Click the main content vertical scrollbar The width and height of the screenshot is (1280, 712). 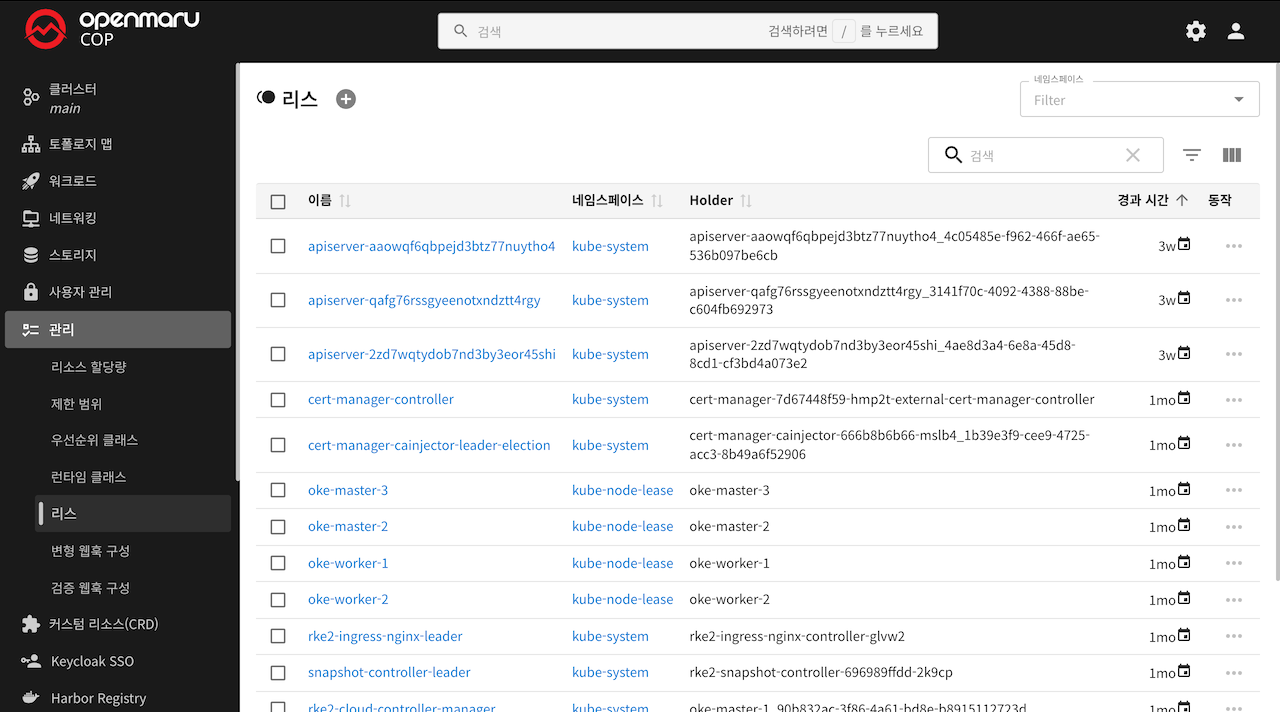click(x=1276, y=320)
